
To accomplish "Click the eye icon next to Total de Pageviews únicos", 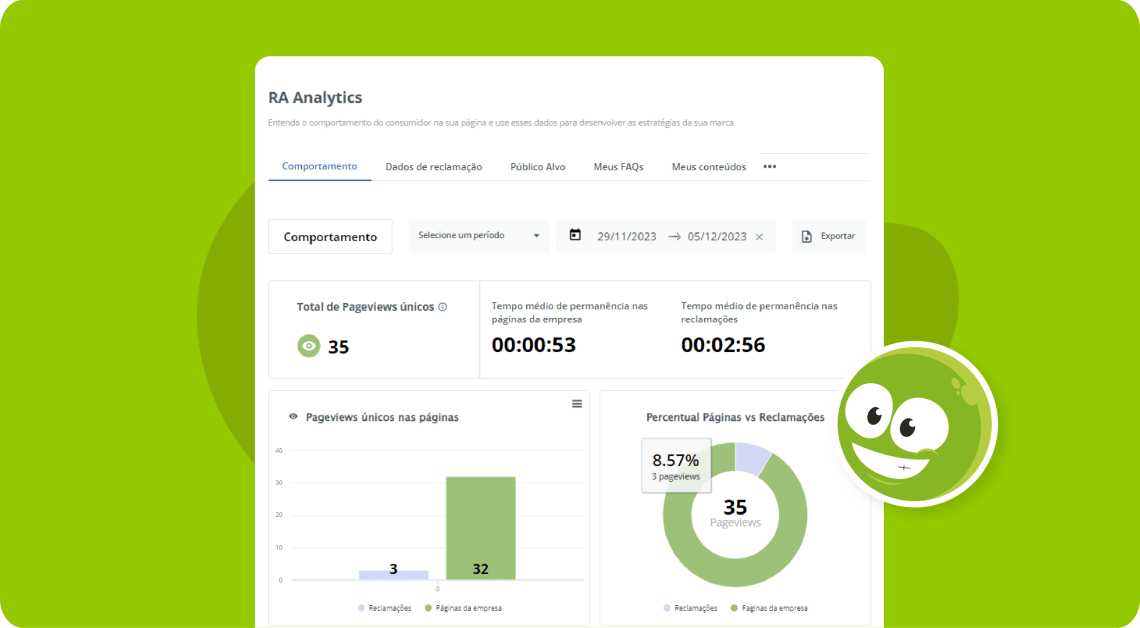I will [308, 346].
